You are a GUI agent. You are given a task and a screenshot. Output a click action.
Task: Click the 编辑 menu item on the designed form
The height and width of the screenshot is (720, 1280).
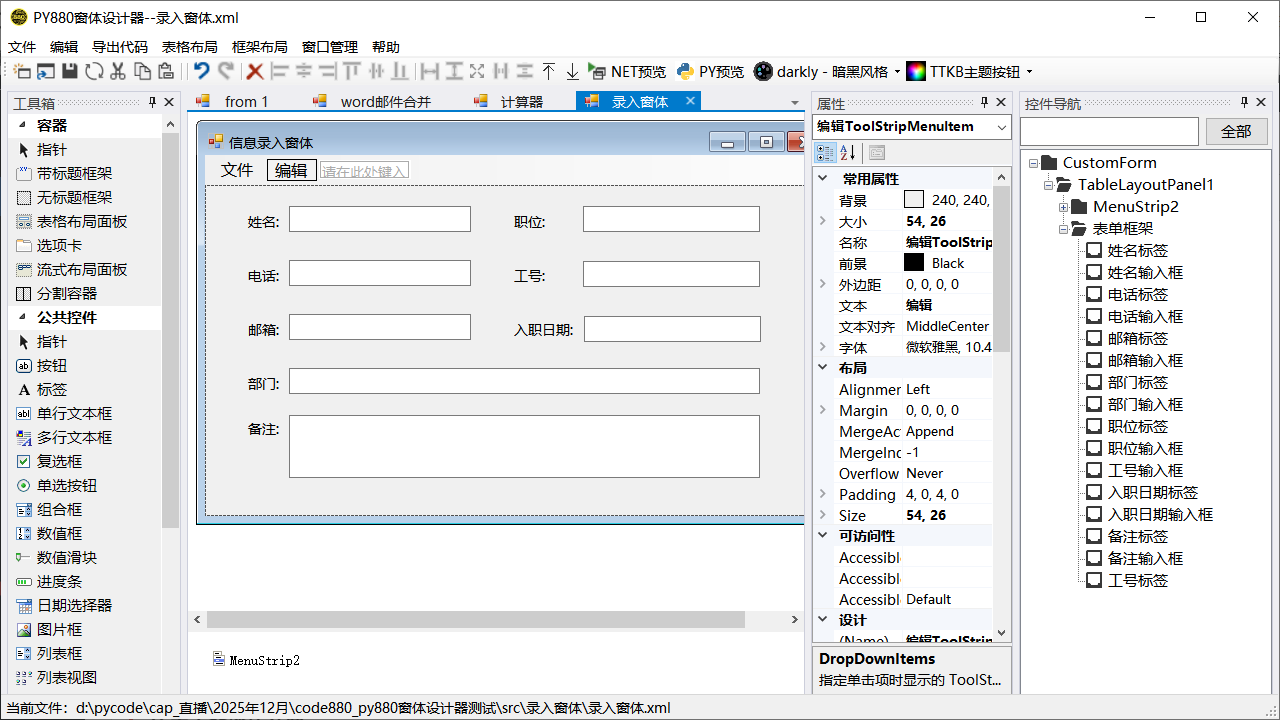click(291, 170)
